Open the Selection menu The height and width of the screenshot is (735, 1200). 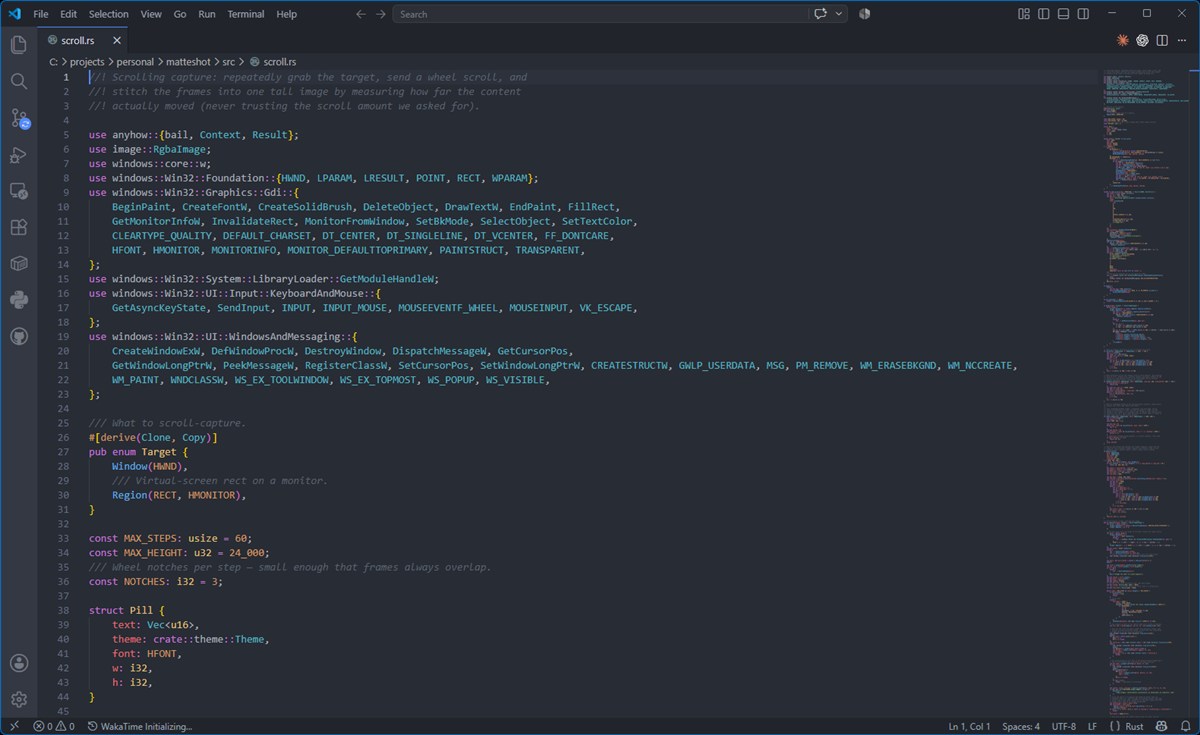[108, 14]
